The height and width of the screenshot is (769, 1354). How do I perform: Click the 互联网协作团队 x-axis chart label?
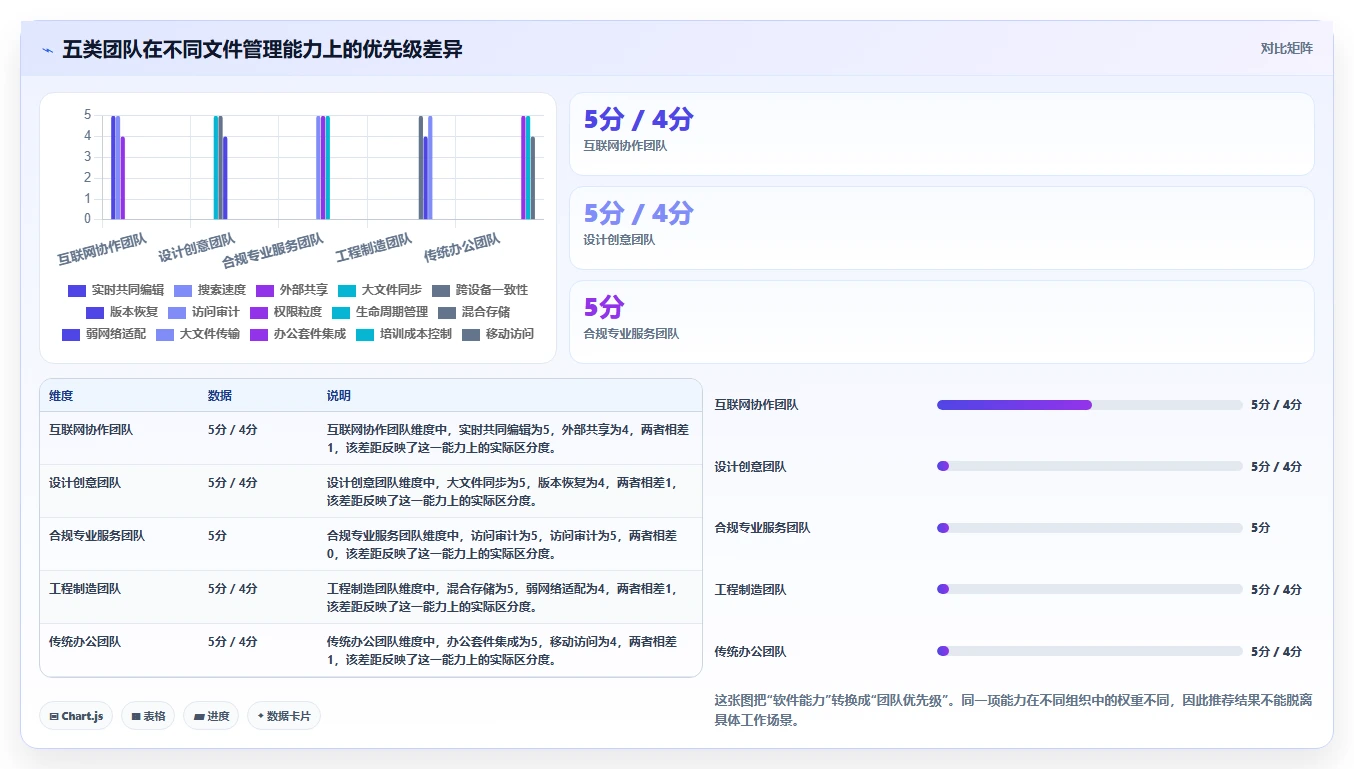pos(102,250)
